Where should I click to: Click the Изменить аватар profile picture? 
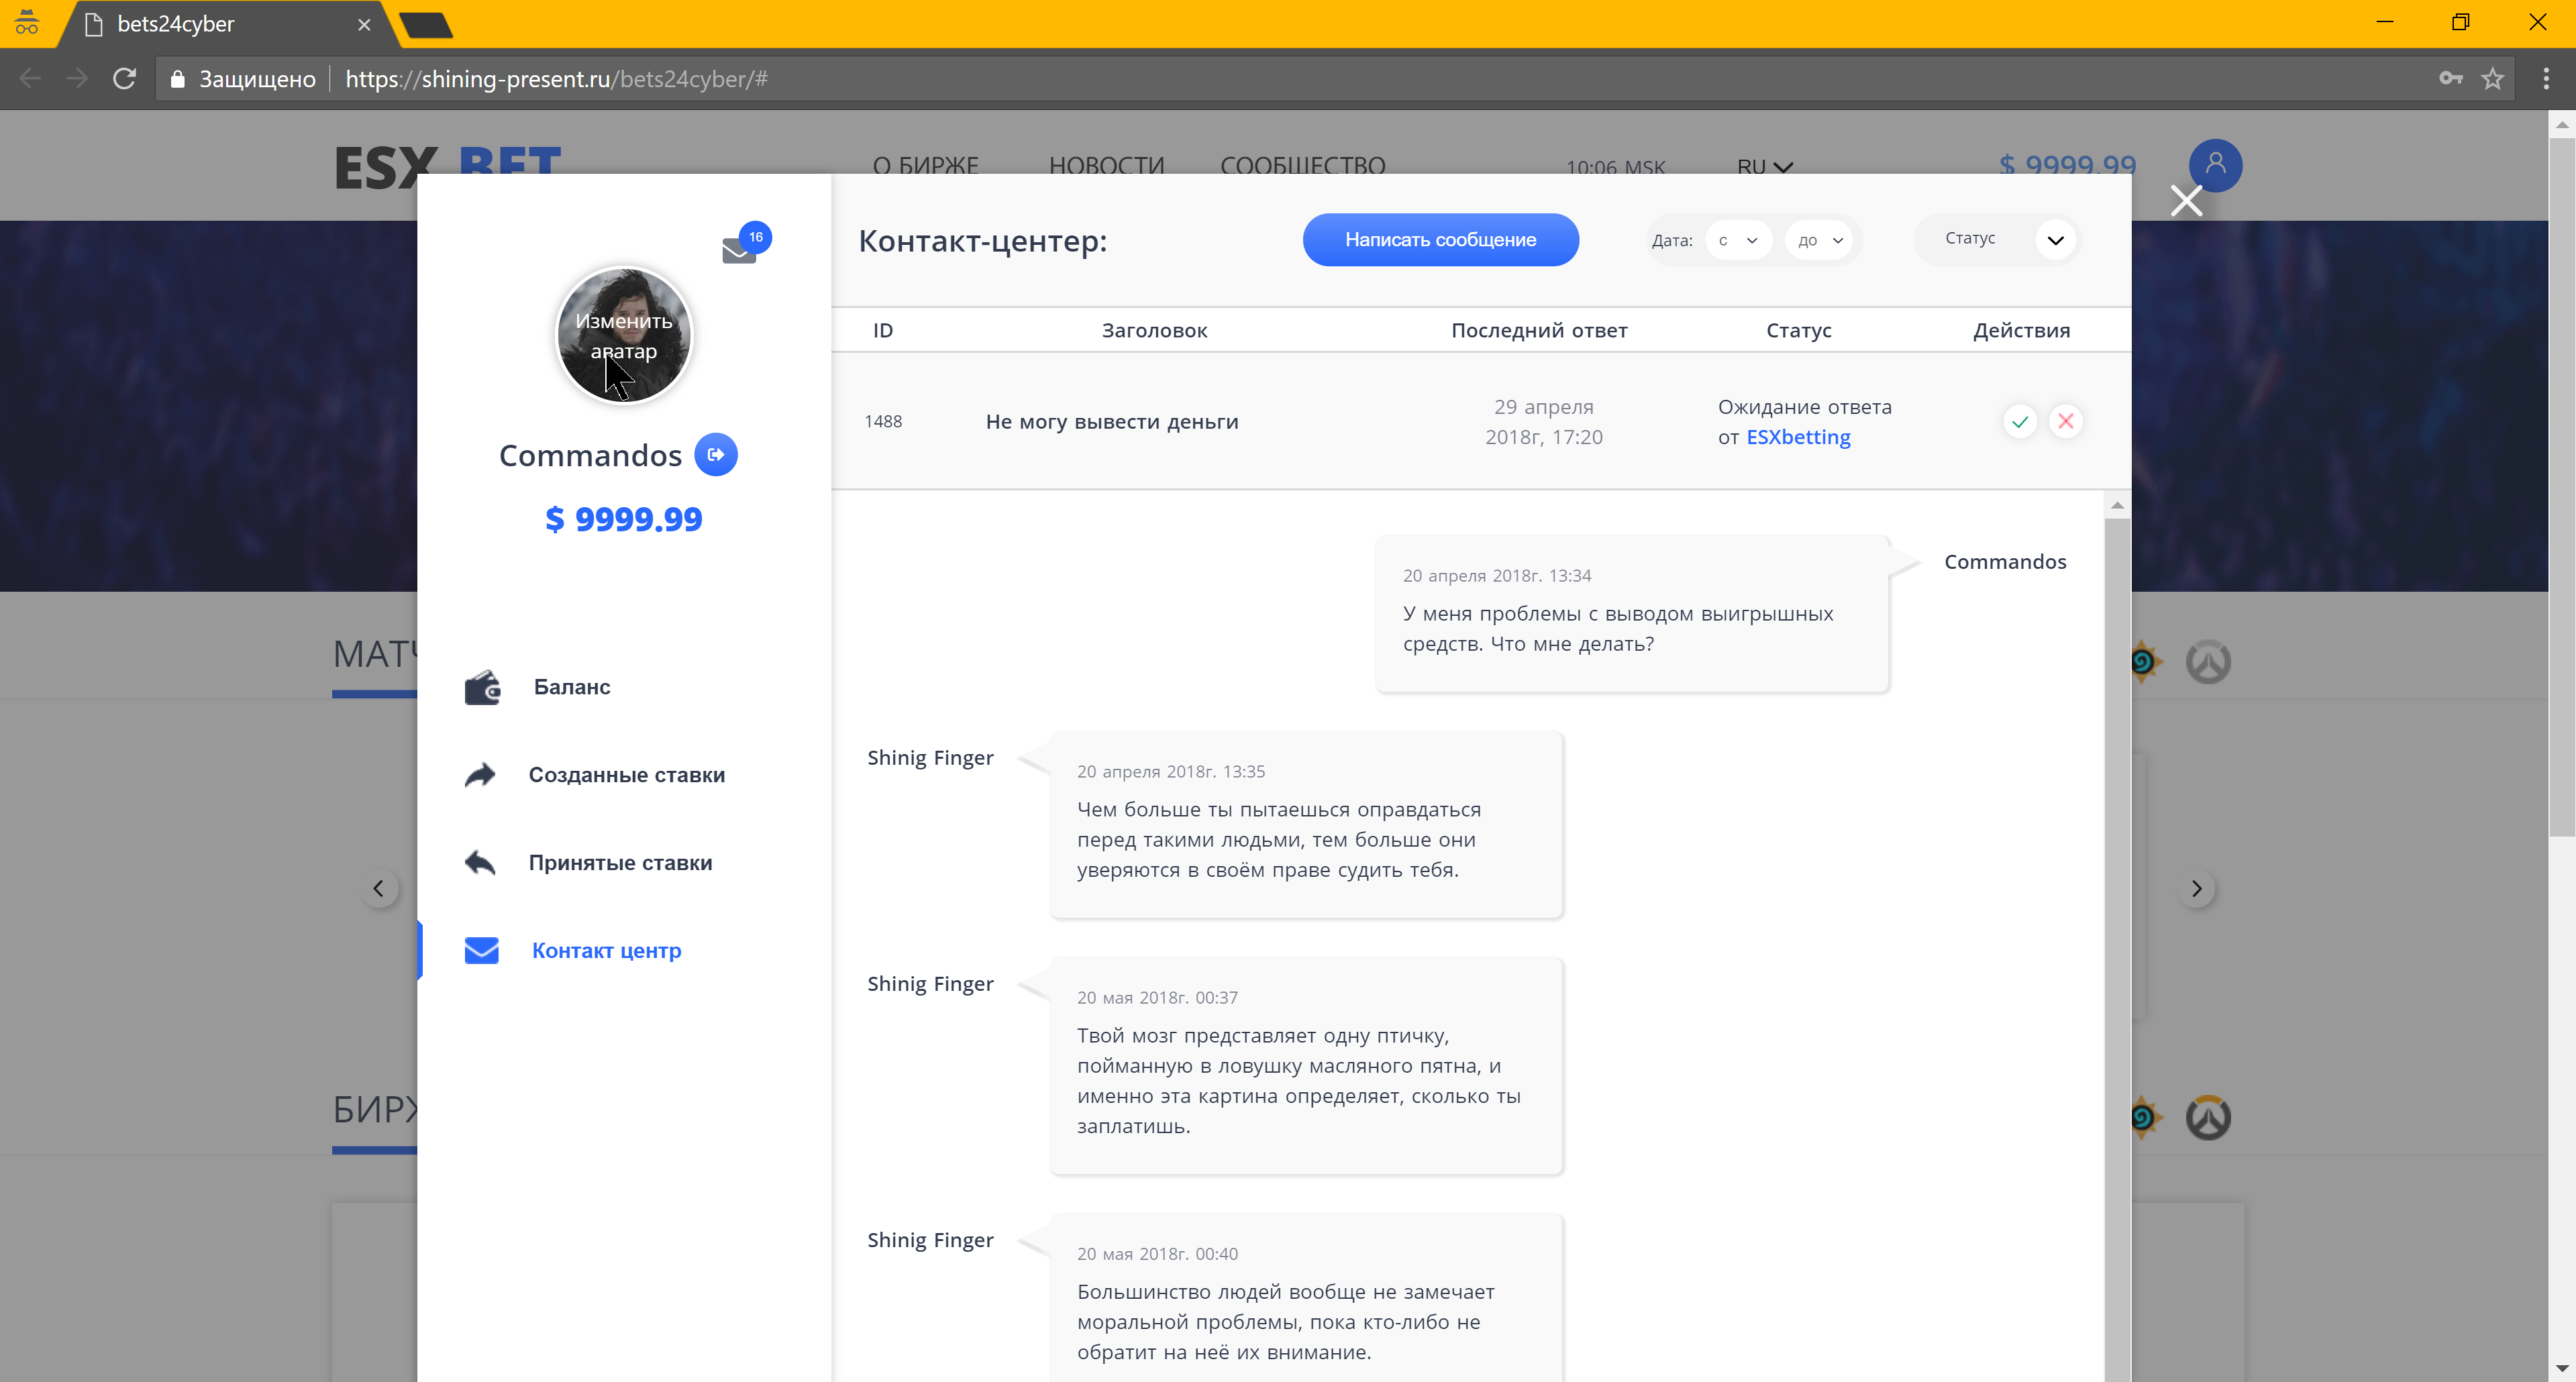coord(623,335)
